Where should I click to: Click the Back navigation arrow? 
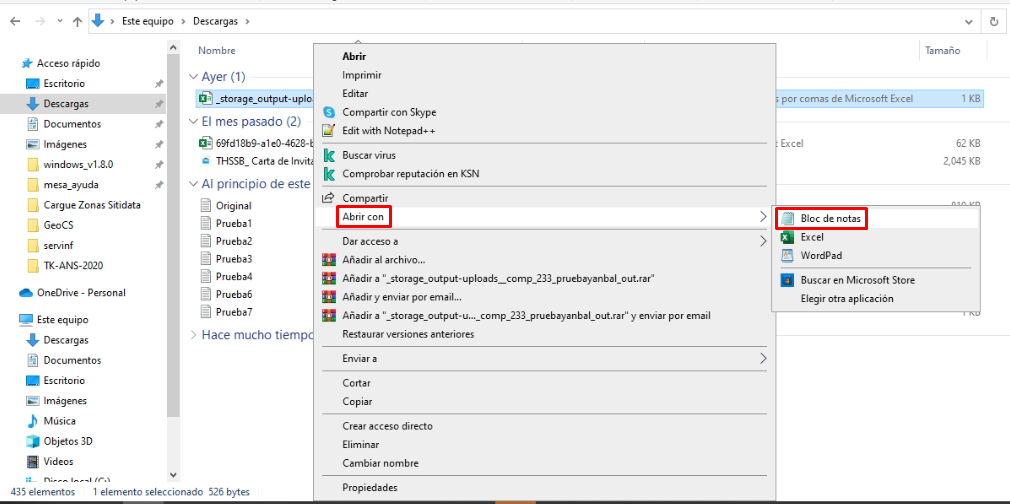16,21
